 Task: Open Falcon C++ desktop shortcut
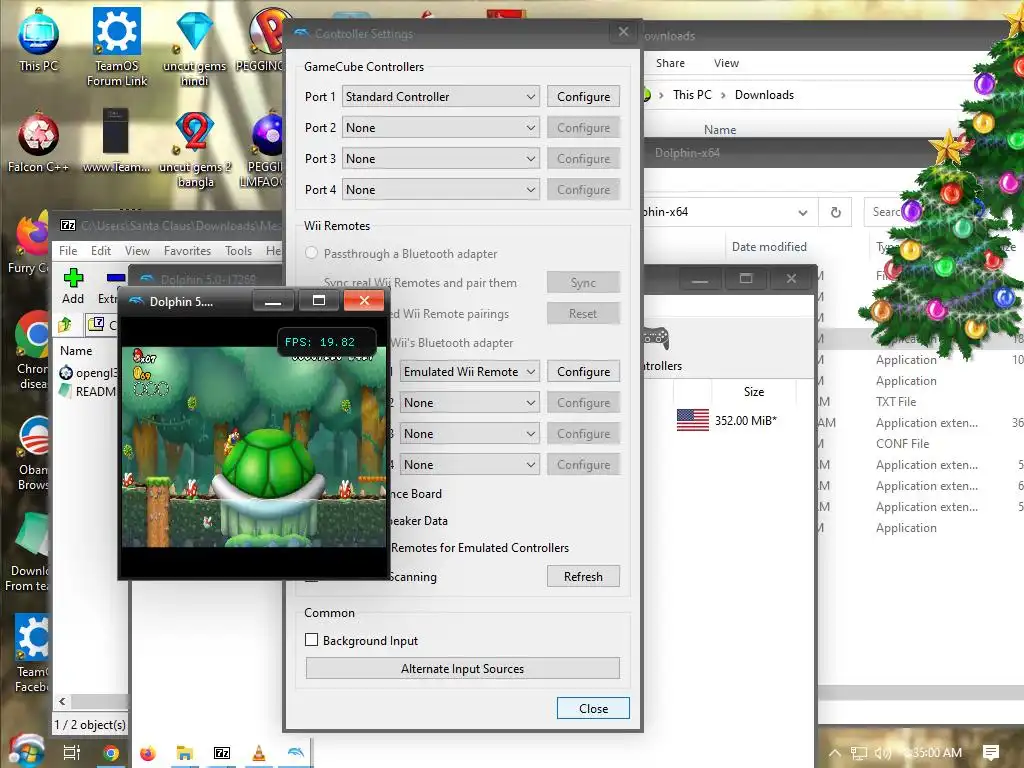tap(39, 142)
